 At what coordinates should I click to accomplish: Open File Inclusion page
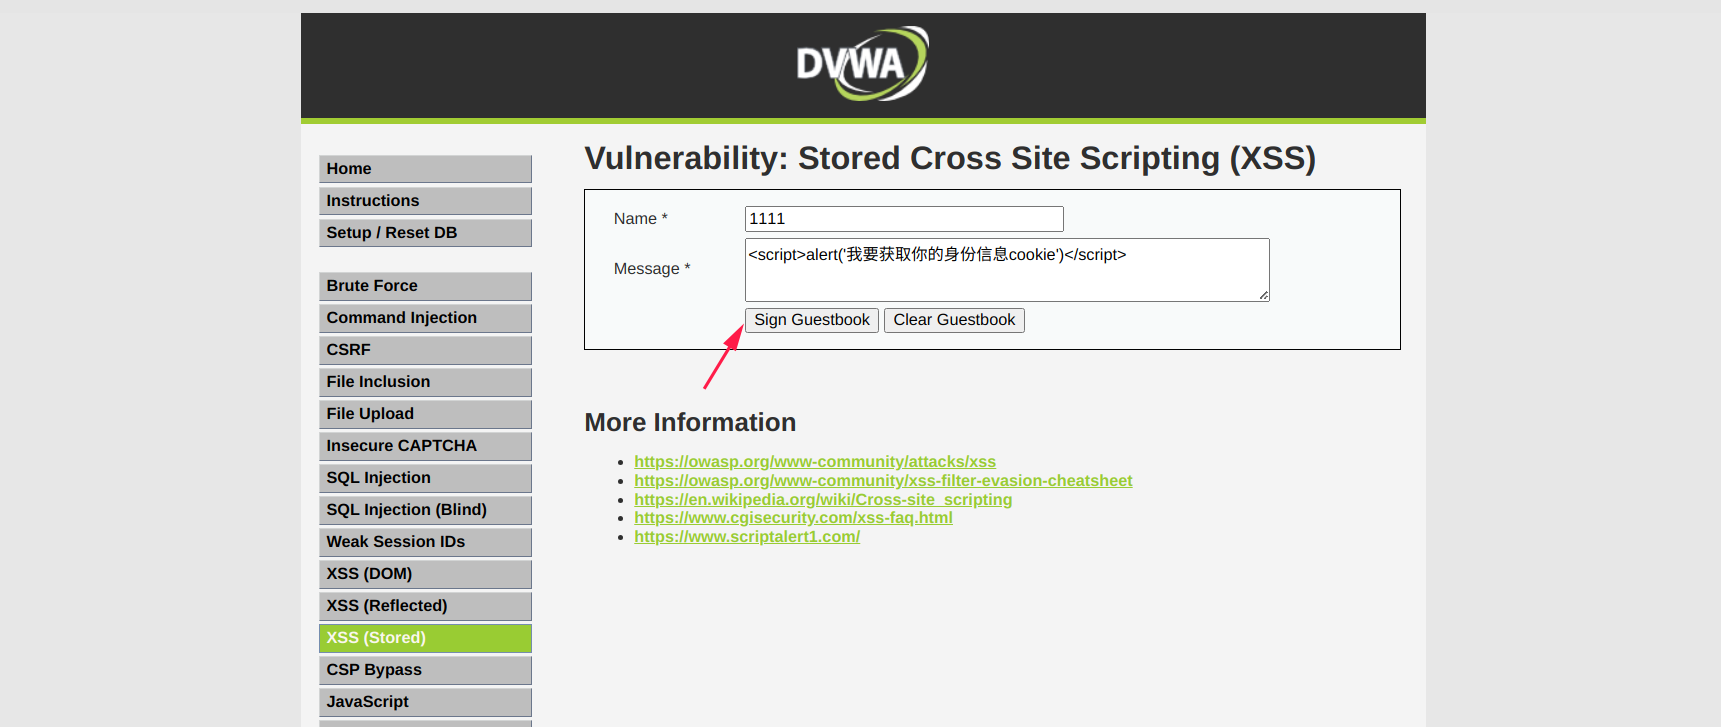click(425, 382)
